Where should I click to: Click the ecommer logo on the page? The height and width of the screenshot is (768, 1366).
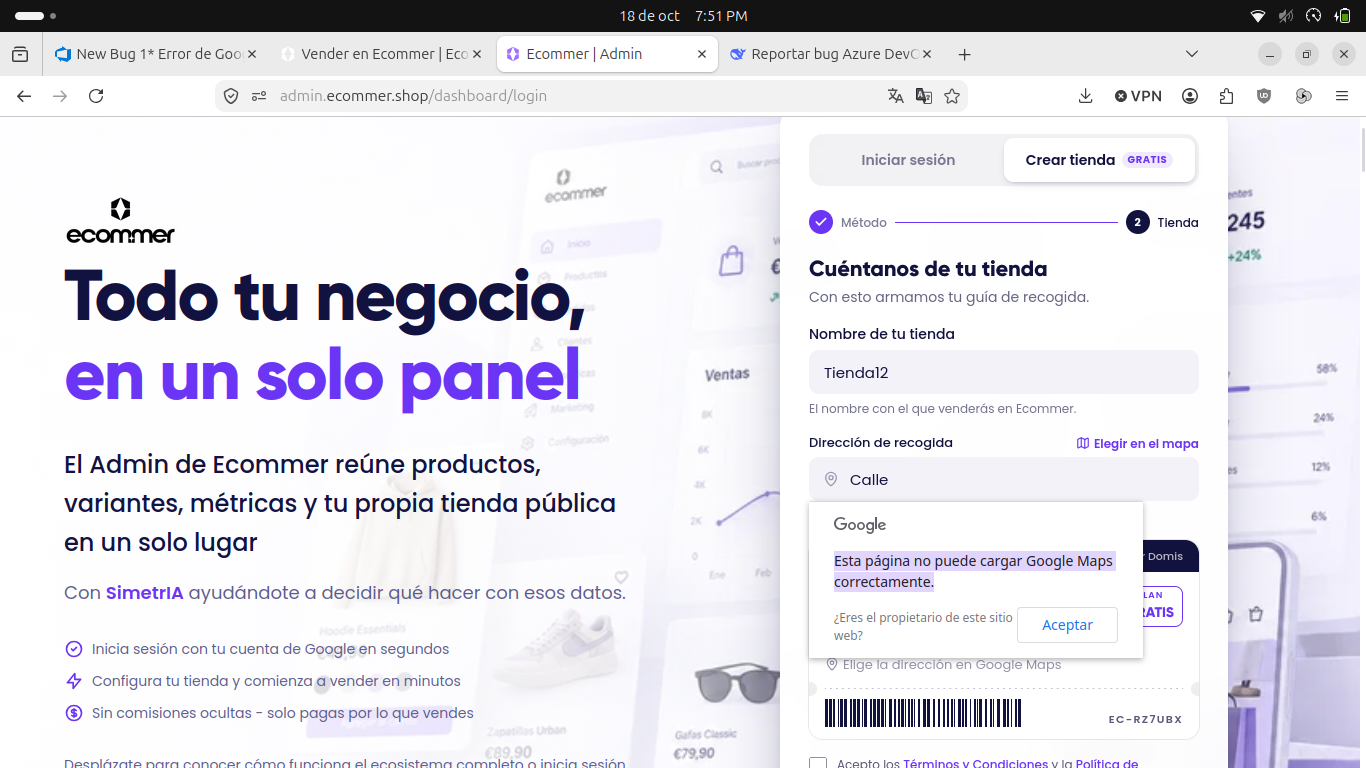121,221
